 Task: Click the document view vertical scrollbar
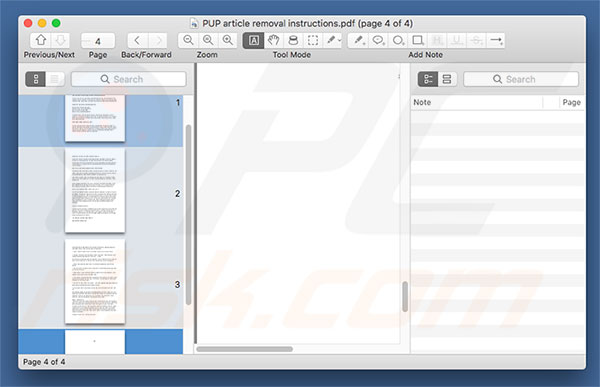(x=405, y=297)
